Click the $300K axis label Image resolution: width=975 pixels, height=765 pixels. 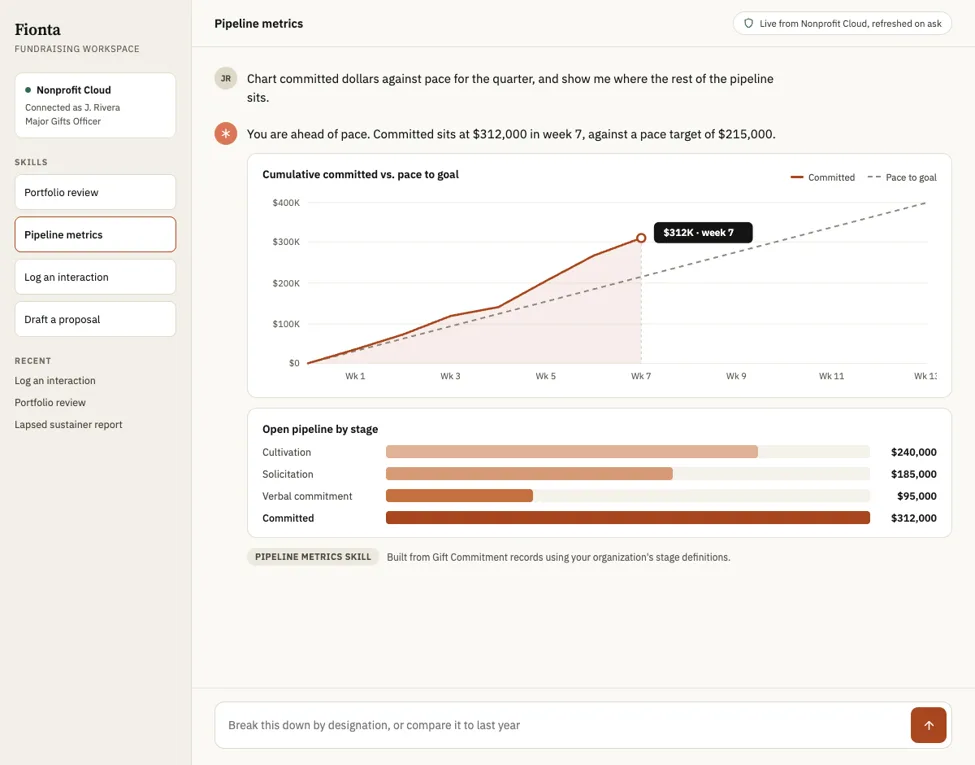point(286,242)
